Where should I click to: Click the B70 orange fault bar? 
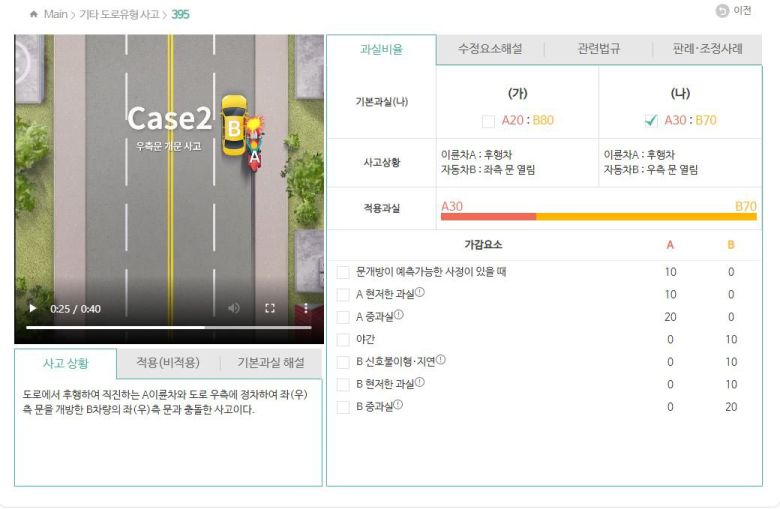click(x=646, y=216)
